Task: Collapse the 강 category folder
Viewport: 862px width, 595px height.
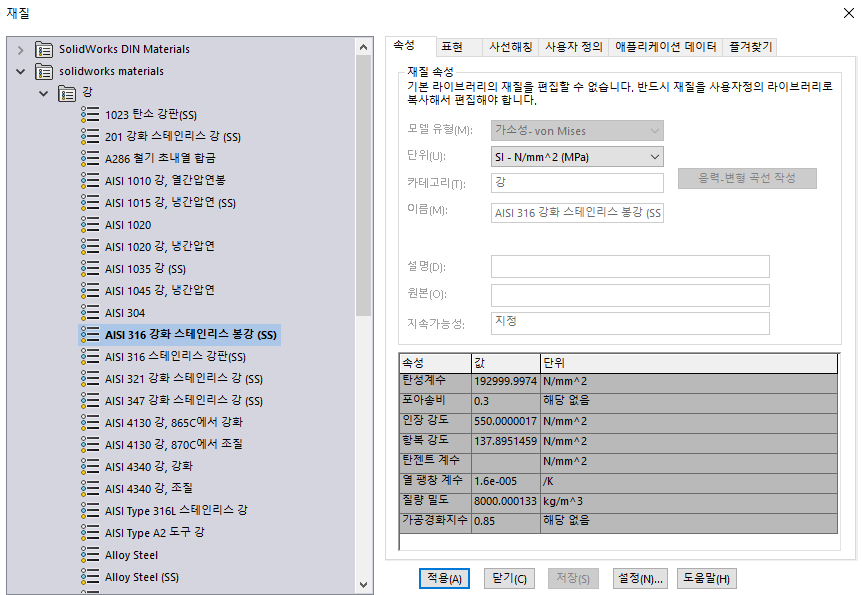Action: click(44, 93)
